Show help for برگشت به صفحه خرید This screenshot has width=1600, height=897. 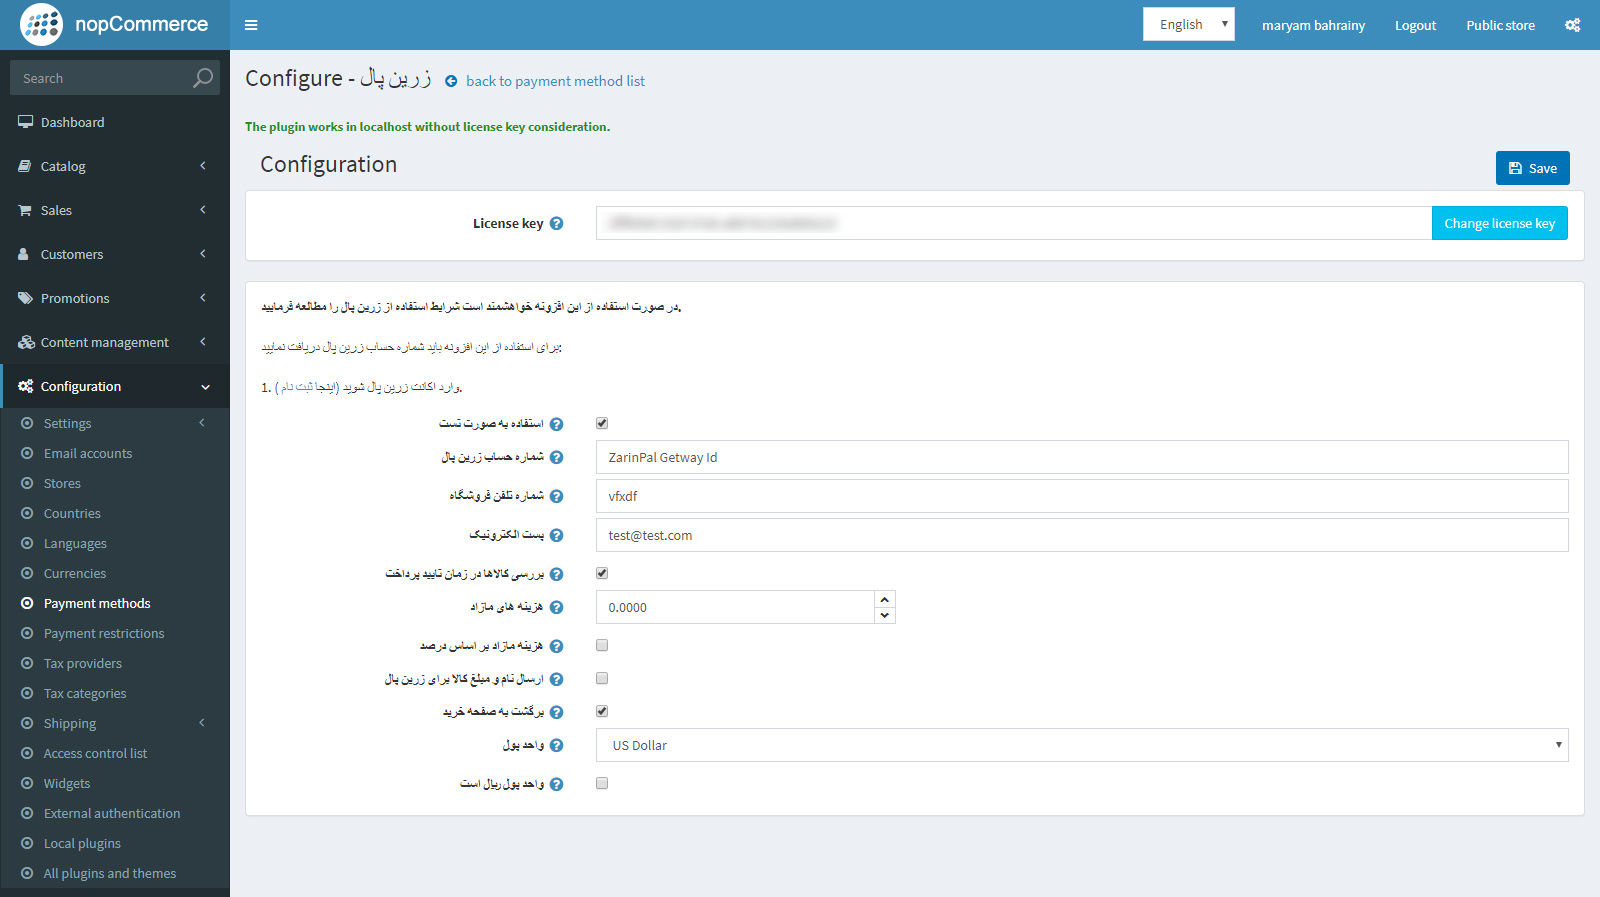point(556,712)
